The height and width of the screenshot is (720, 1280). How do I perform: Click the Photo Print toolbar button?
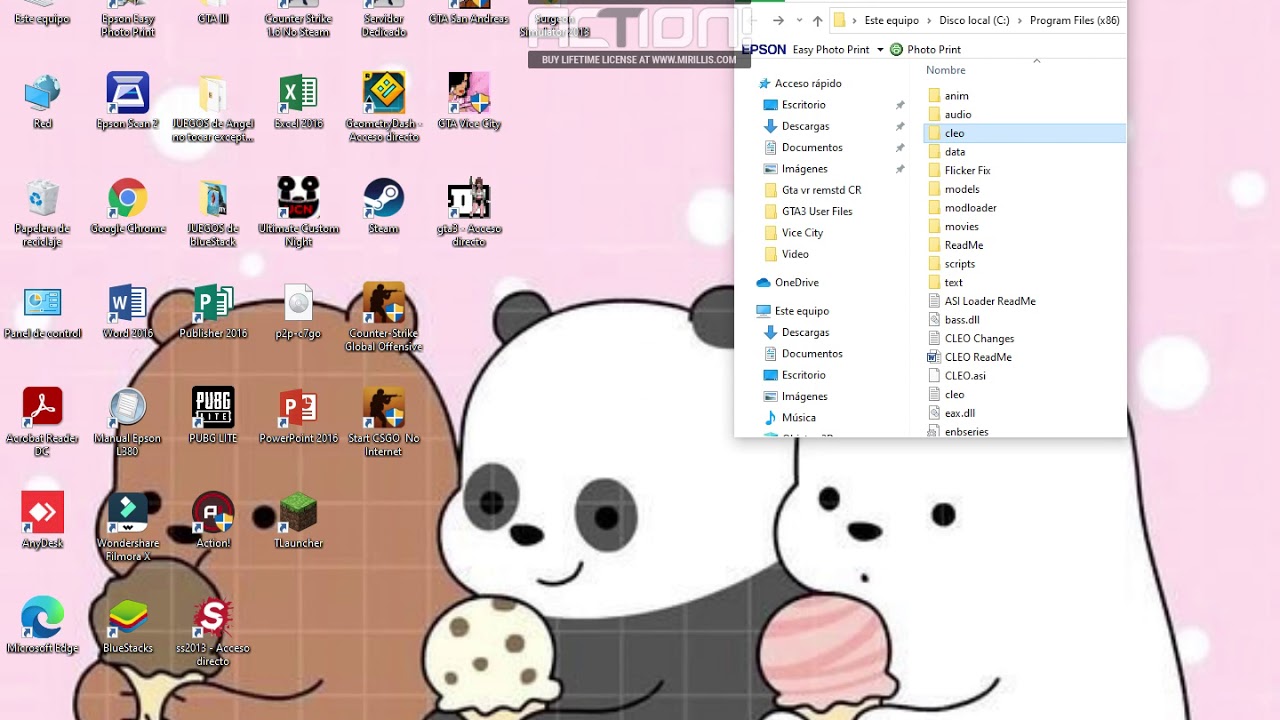pyautogui.click(x=925, y=50)
